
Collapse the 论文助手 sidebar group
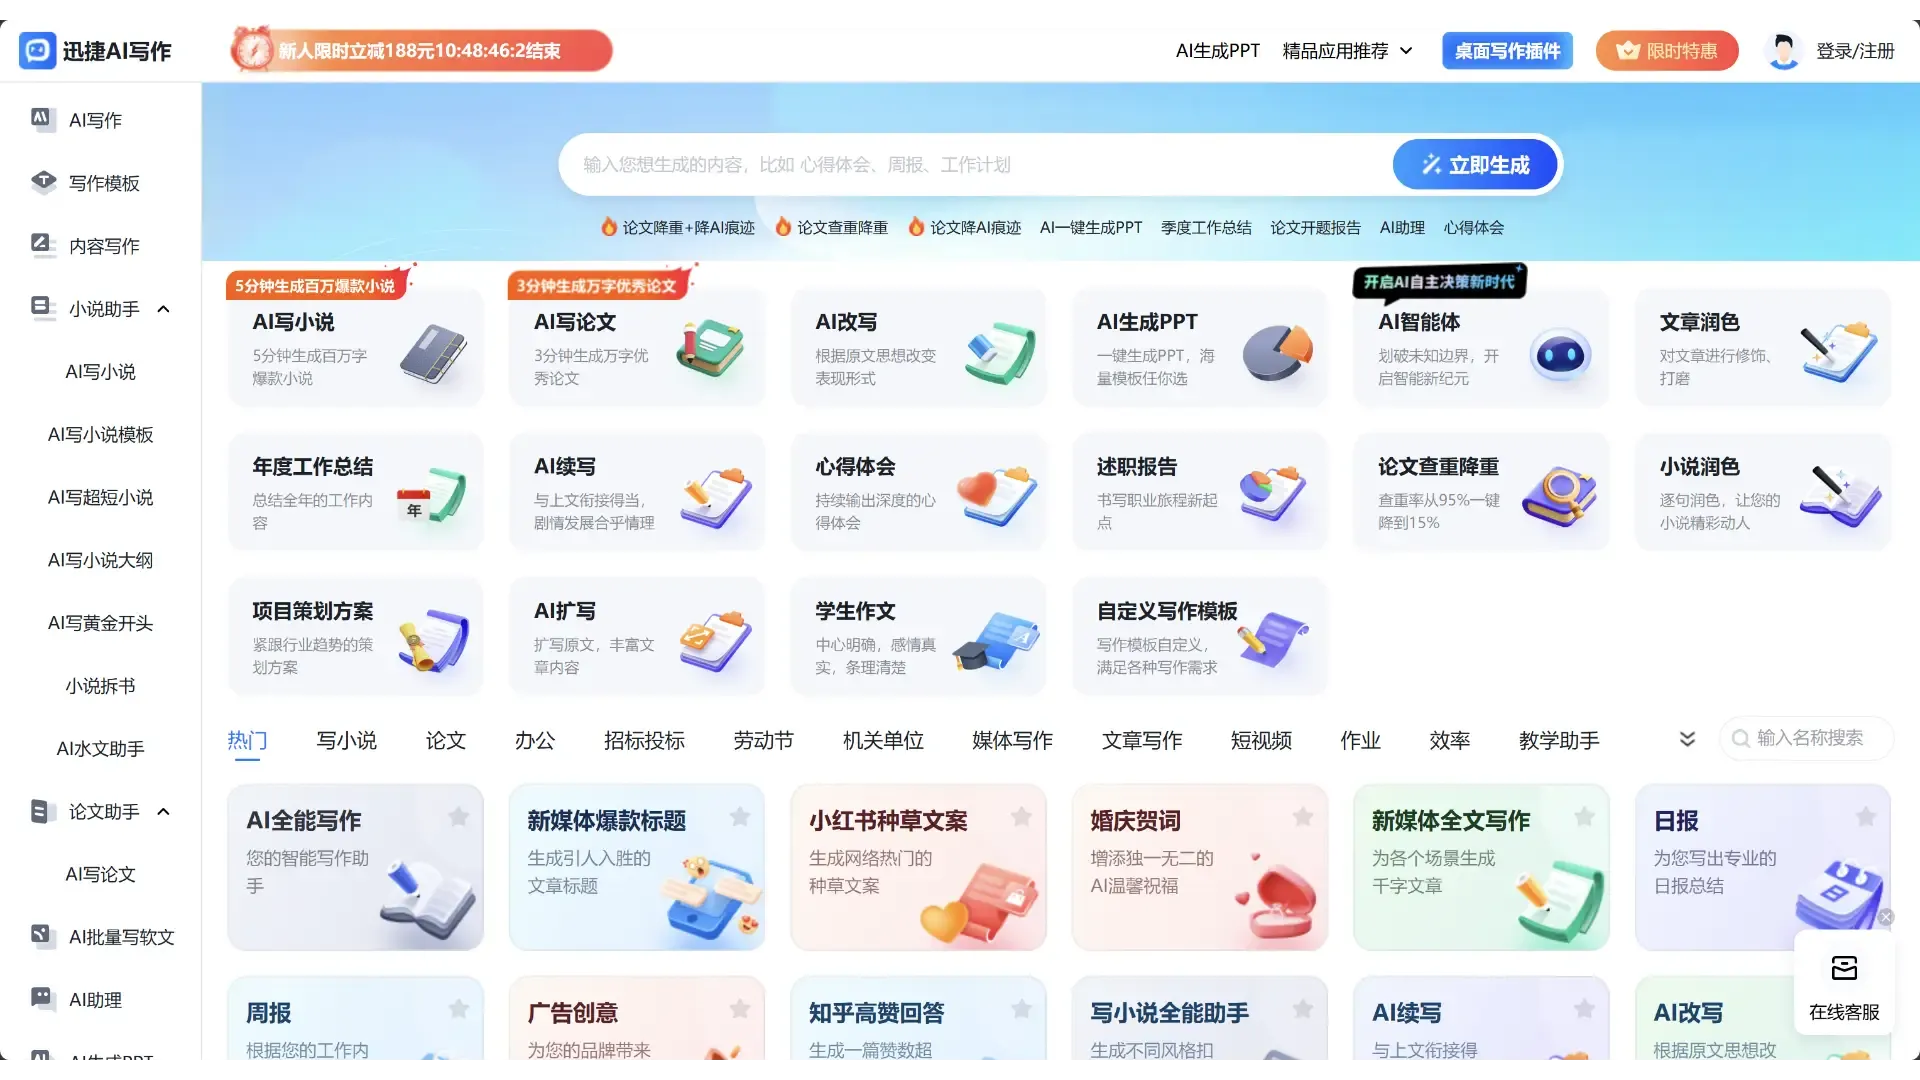tap(164, 811)
